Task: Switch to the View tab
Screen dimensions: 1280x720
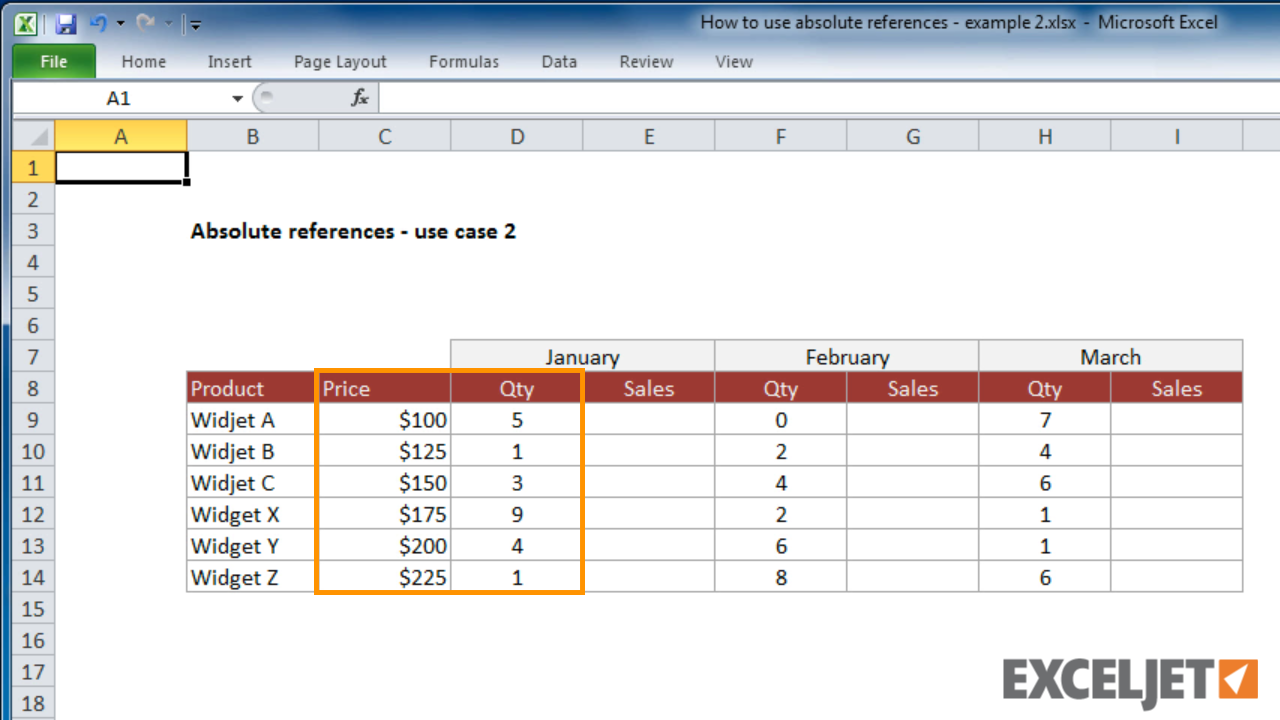Action: tap(734, 61)
